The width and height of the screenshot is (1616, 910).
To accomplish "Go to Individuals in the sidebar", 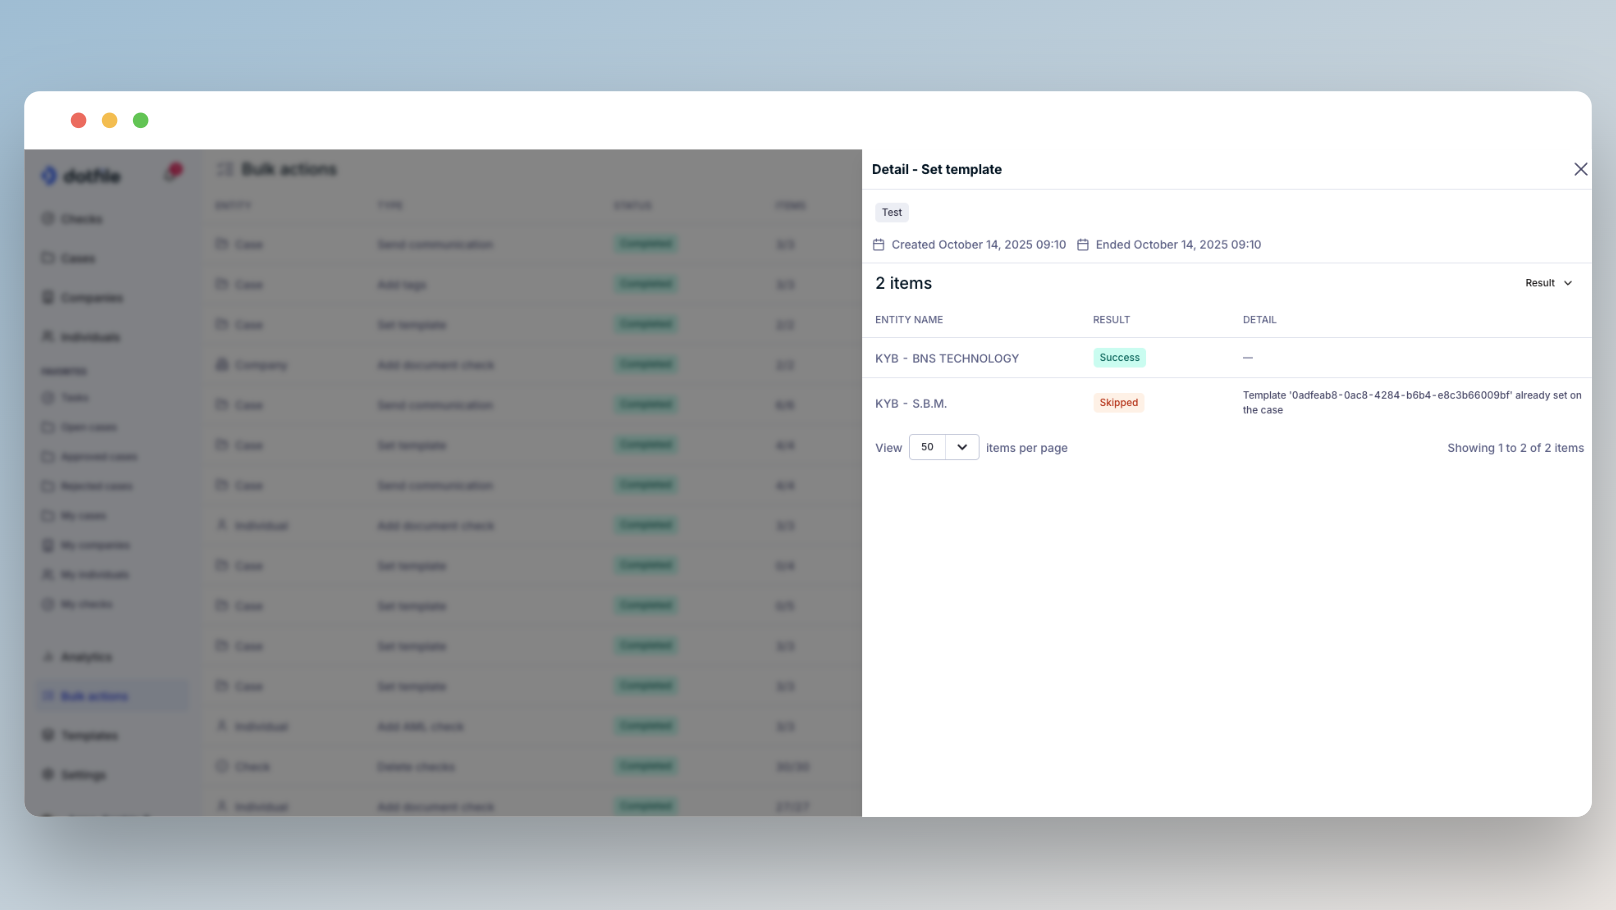I will [80, 337].
